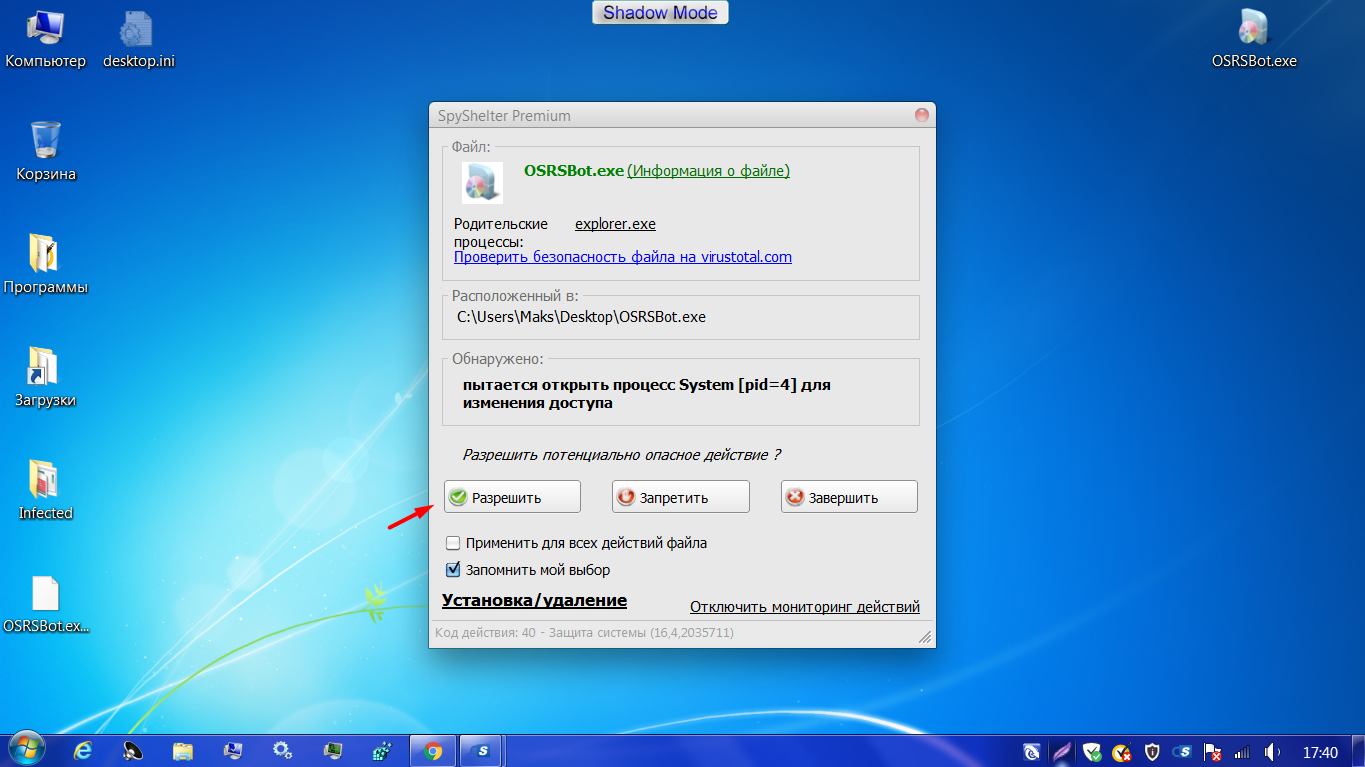The image size is (1365, 767).
Task: Click the OSRSBot.exe file icon in dialog
Action: [482, 183]
